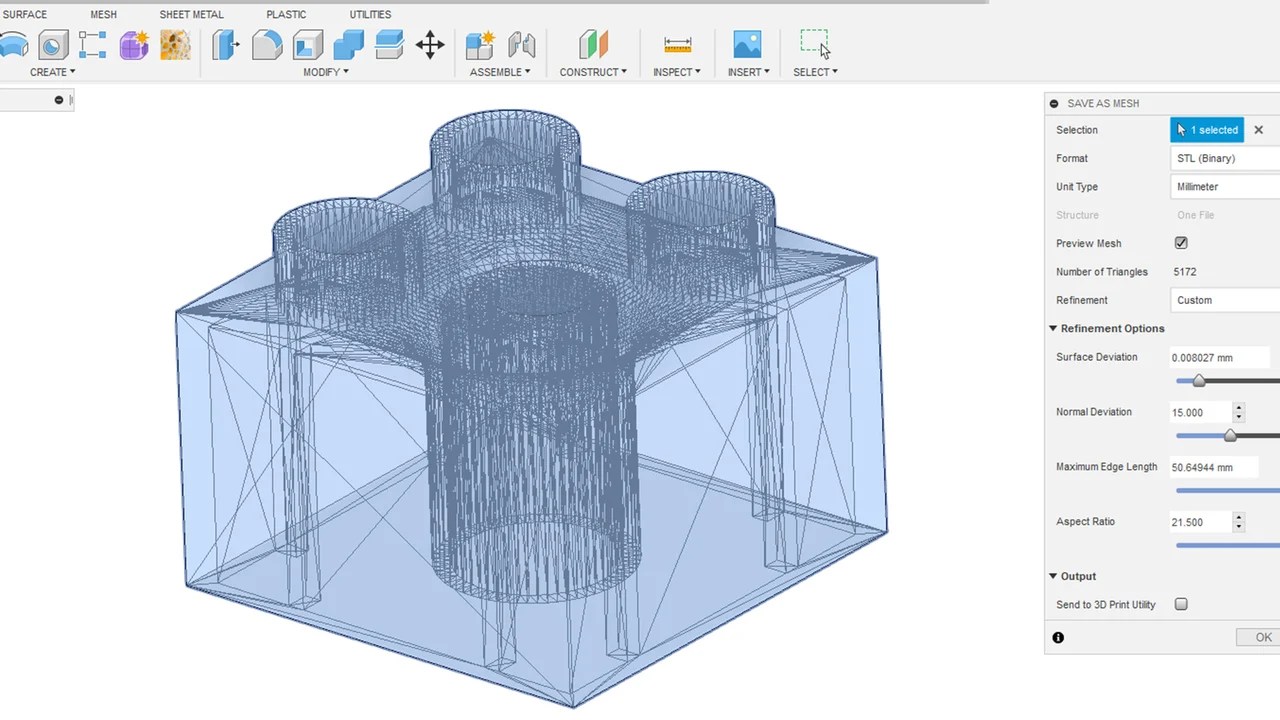Switch to the Sheet Metal tab
1280x720 pixels.
(191, 15)
